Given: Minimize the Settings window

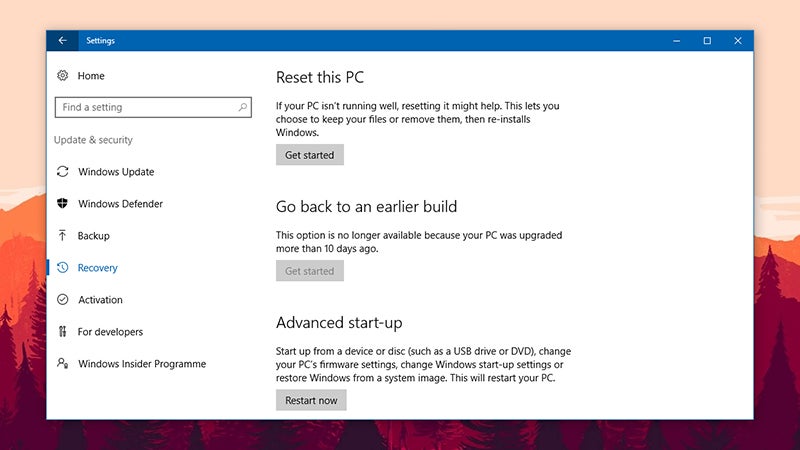Looking at the screenshot, I should (677, 40).
